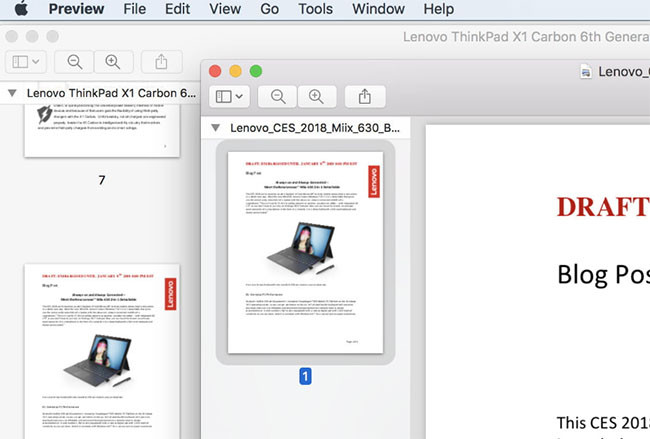Click PDF document icon in front title bar
The image size is (650, 439).
(x=588, y=72)
